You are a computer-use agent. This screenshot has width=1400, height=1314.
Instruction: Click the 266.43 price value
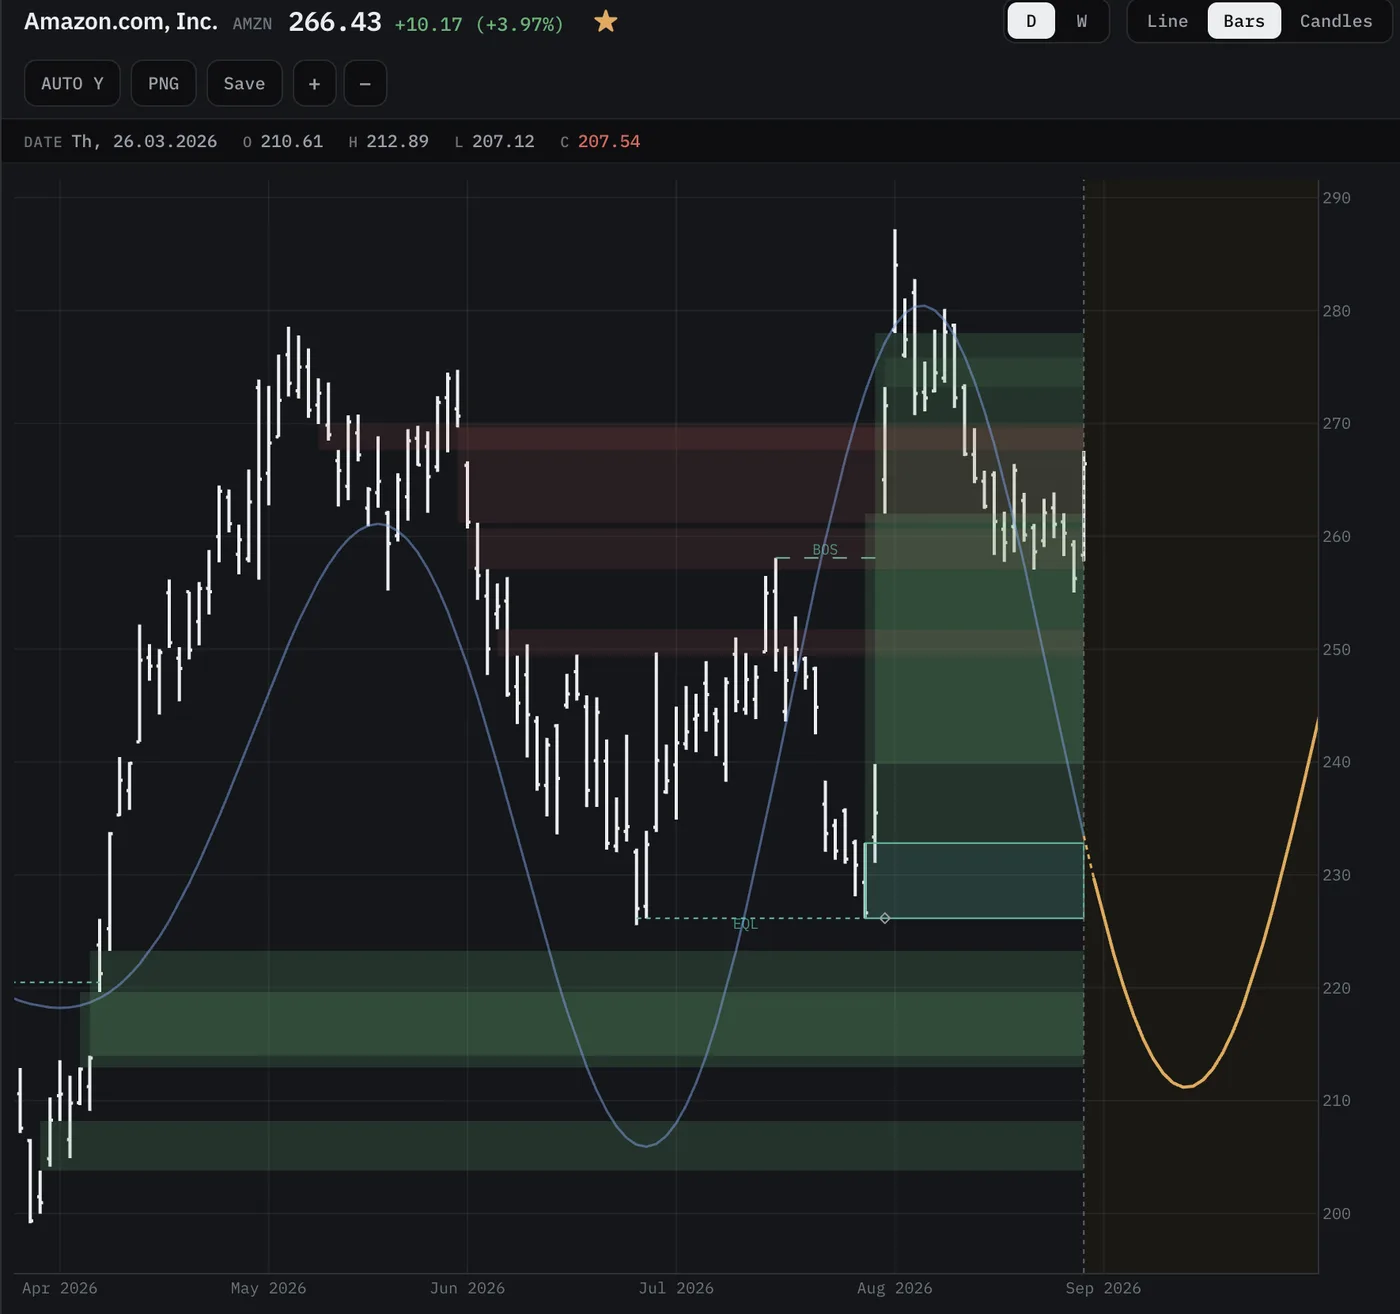[335, 22]
